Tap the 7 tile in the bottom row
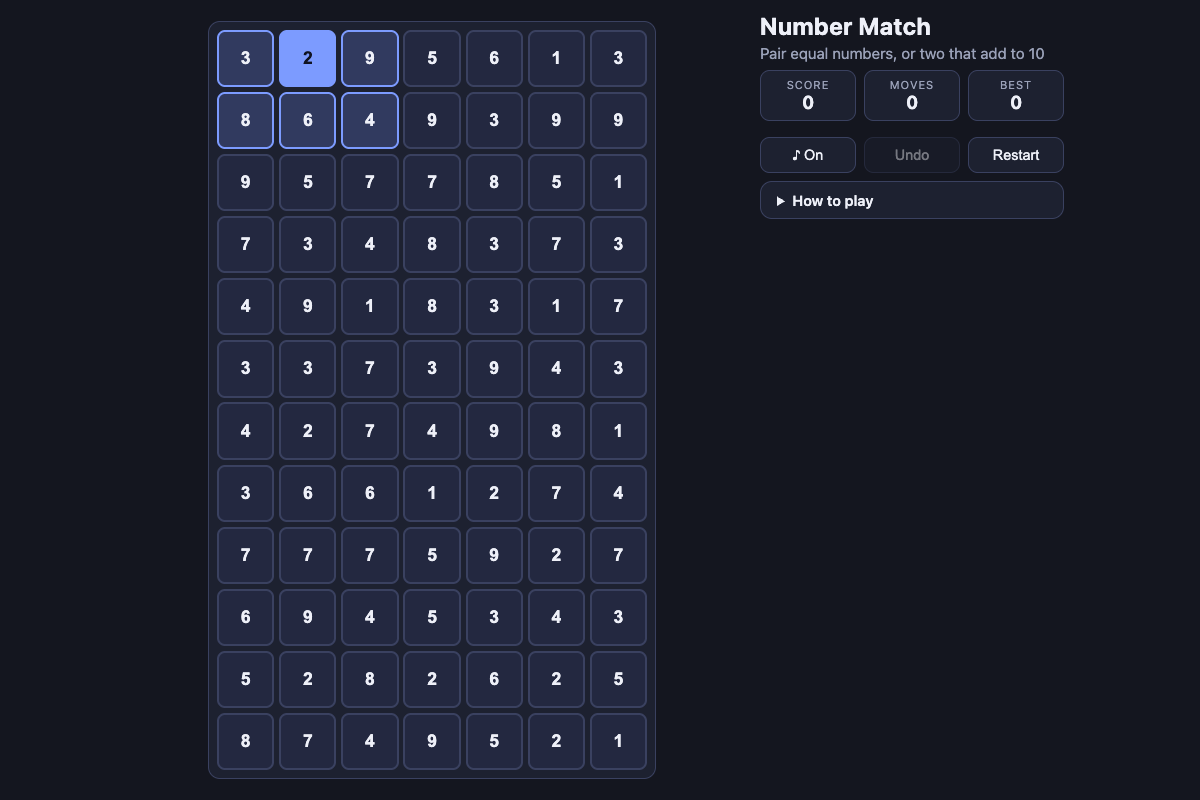The height and width of the screenshot is (800, 1200). pyautogui.click(x=308, y=741)
